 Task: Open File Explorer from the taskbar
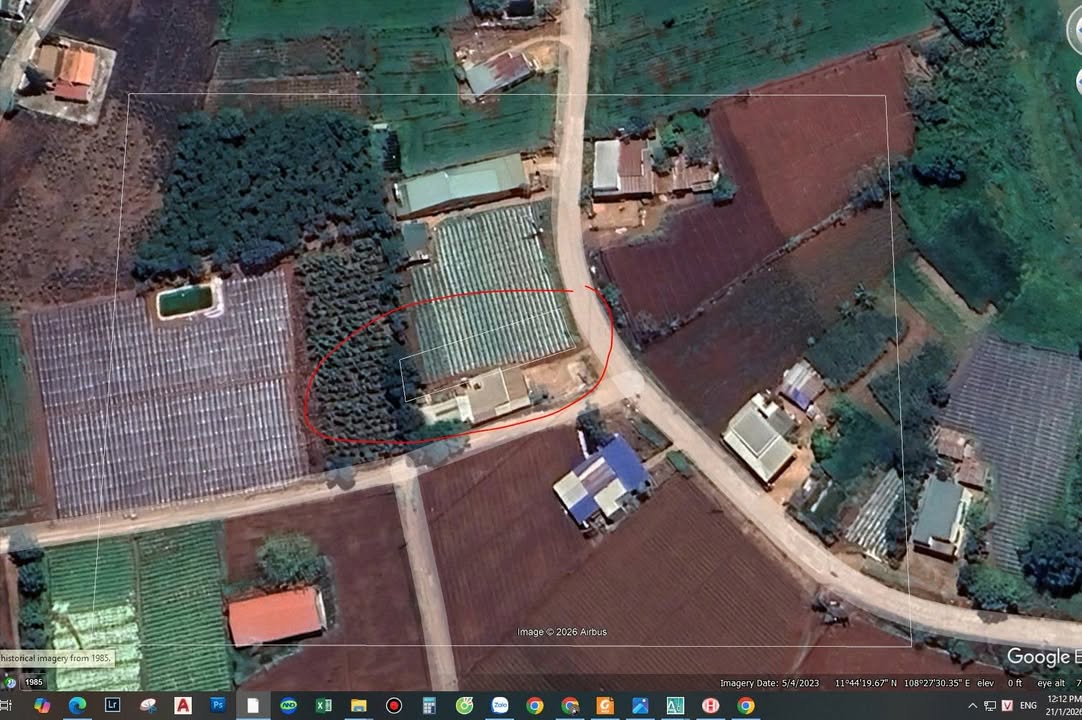(360, 705)
